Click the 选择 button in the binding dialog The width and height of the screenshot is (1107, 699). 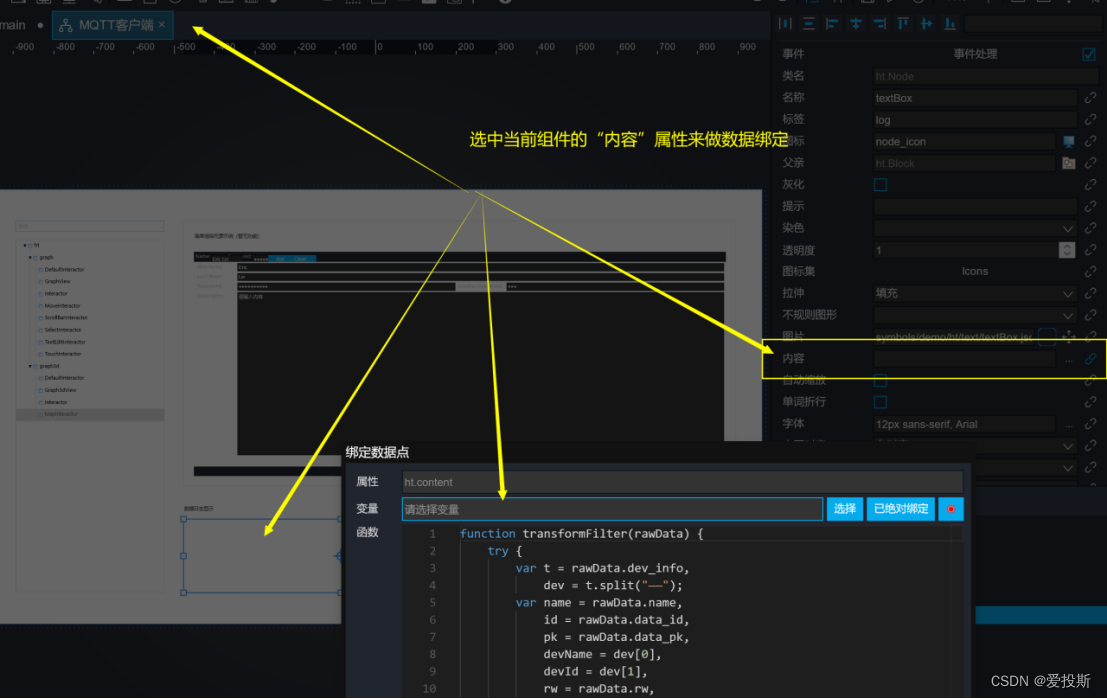pos(843,509)
